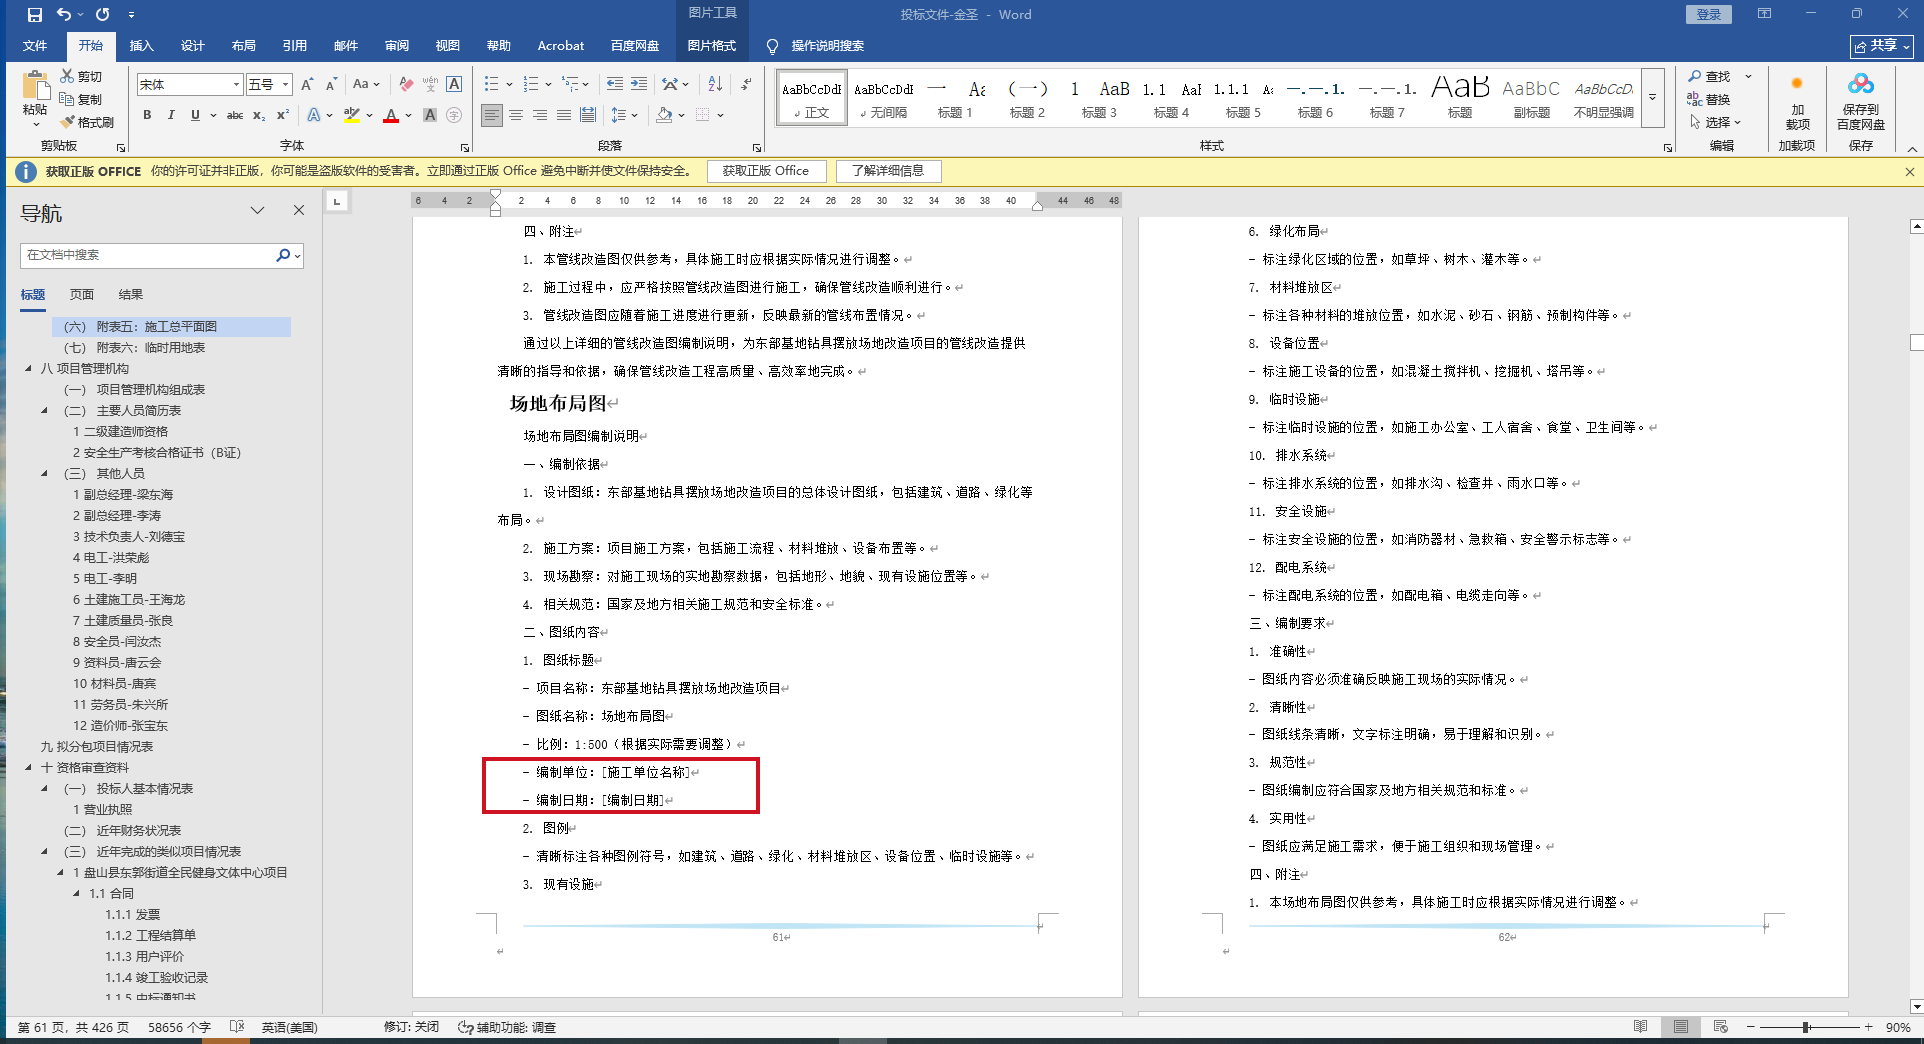Image resolution: width=1924 pixels, height=1044 pixels.
Task: Collapse the 十 资格审查资料 heading
Action: point(29,768)
